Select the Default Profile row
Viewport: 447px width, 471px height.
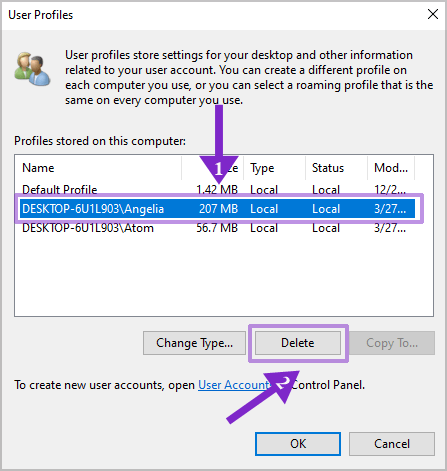click(x=218, y=190)
